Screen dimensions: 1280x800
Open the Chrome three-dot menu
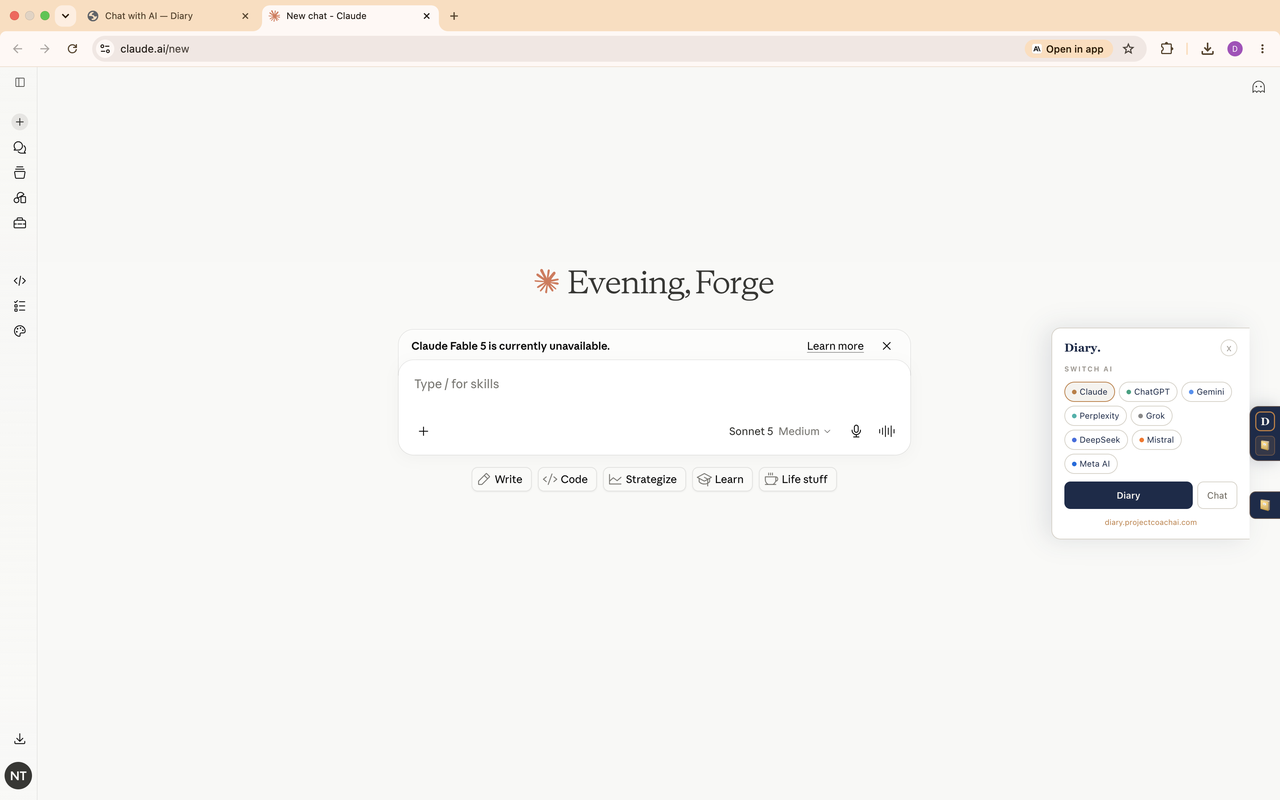[x=1262, y=48]
